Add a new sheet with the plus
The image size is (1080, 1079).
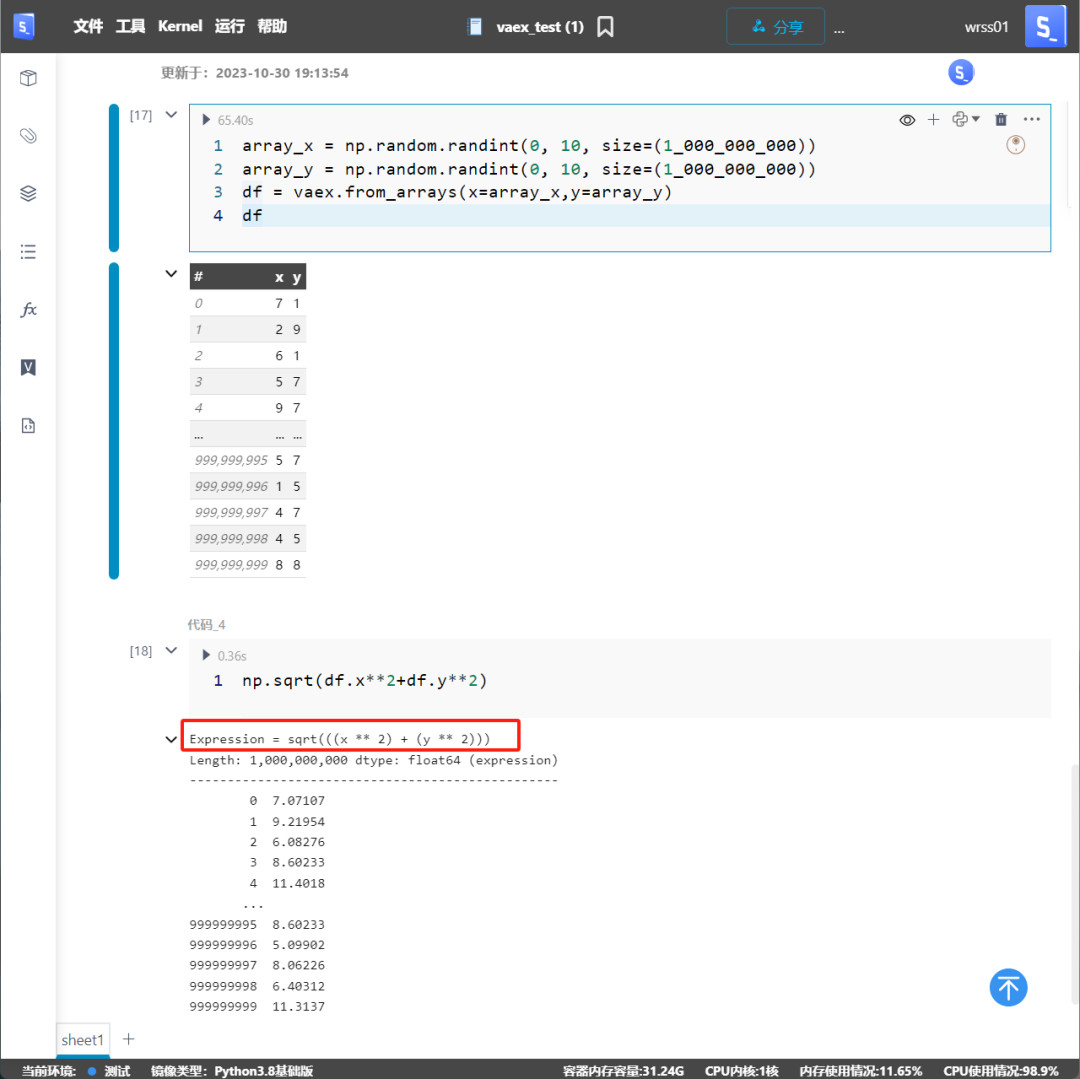click(x=129, y=1039)
